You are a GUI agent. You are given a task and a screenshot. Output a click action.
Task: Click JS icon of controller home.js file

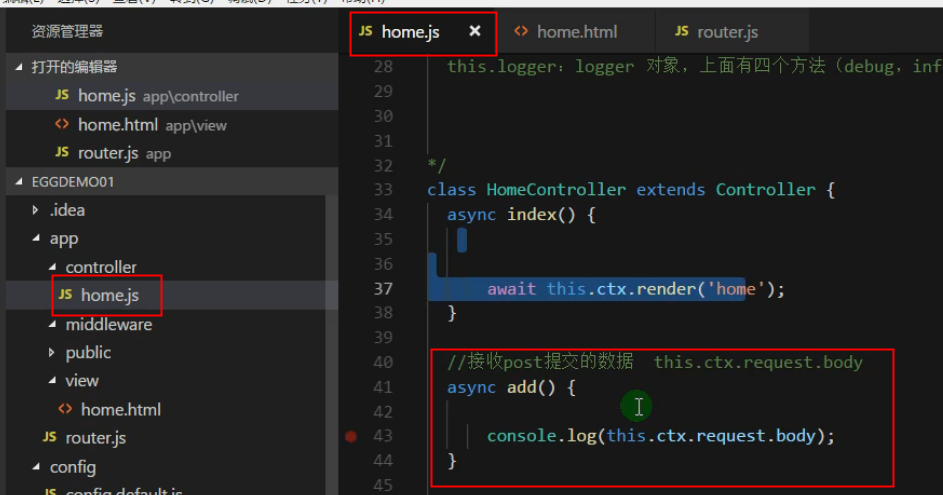[x=66, y=295]
